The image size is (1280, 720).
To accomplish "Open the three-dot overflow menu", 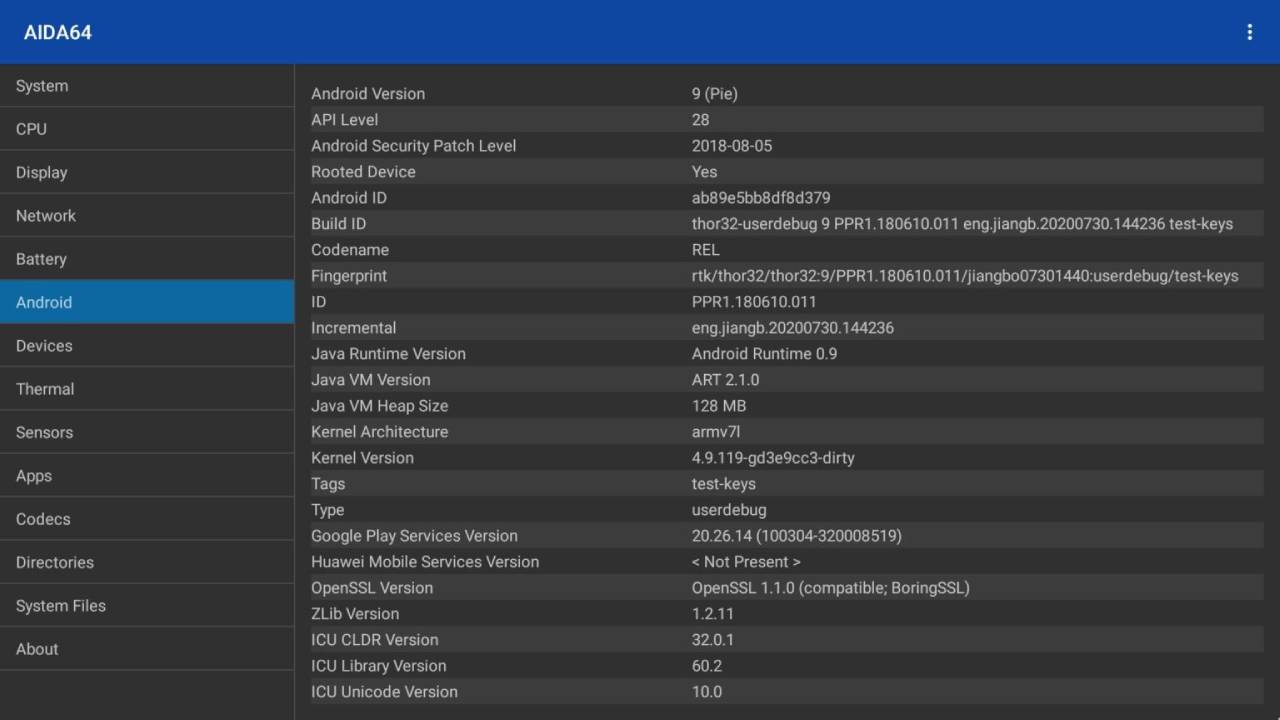I will tap(1249, 32).
